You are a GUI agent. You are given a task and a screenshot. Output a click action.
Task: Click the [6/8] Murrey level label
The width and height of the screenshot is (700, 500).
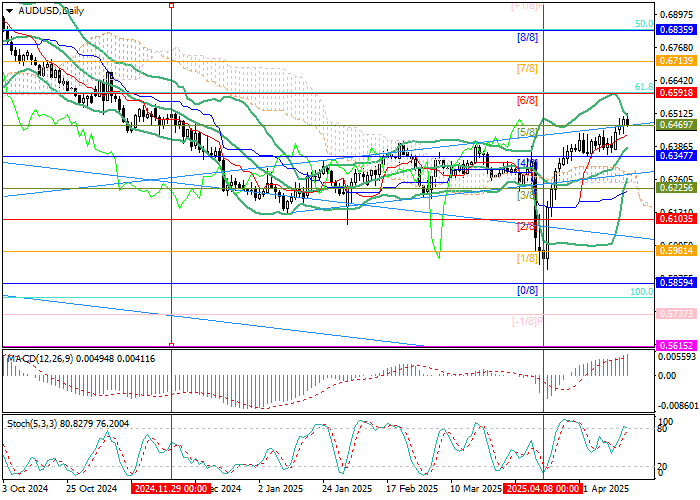527,100
